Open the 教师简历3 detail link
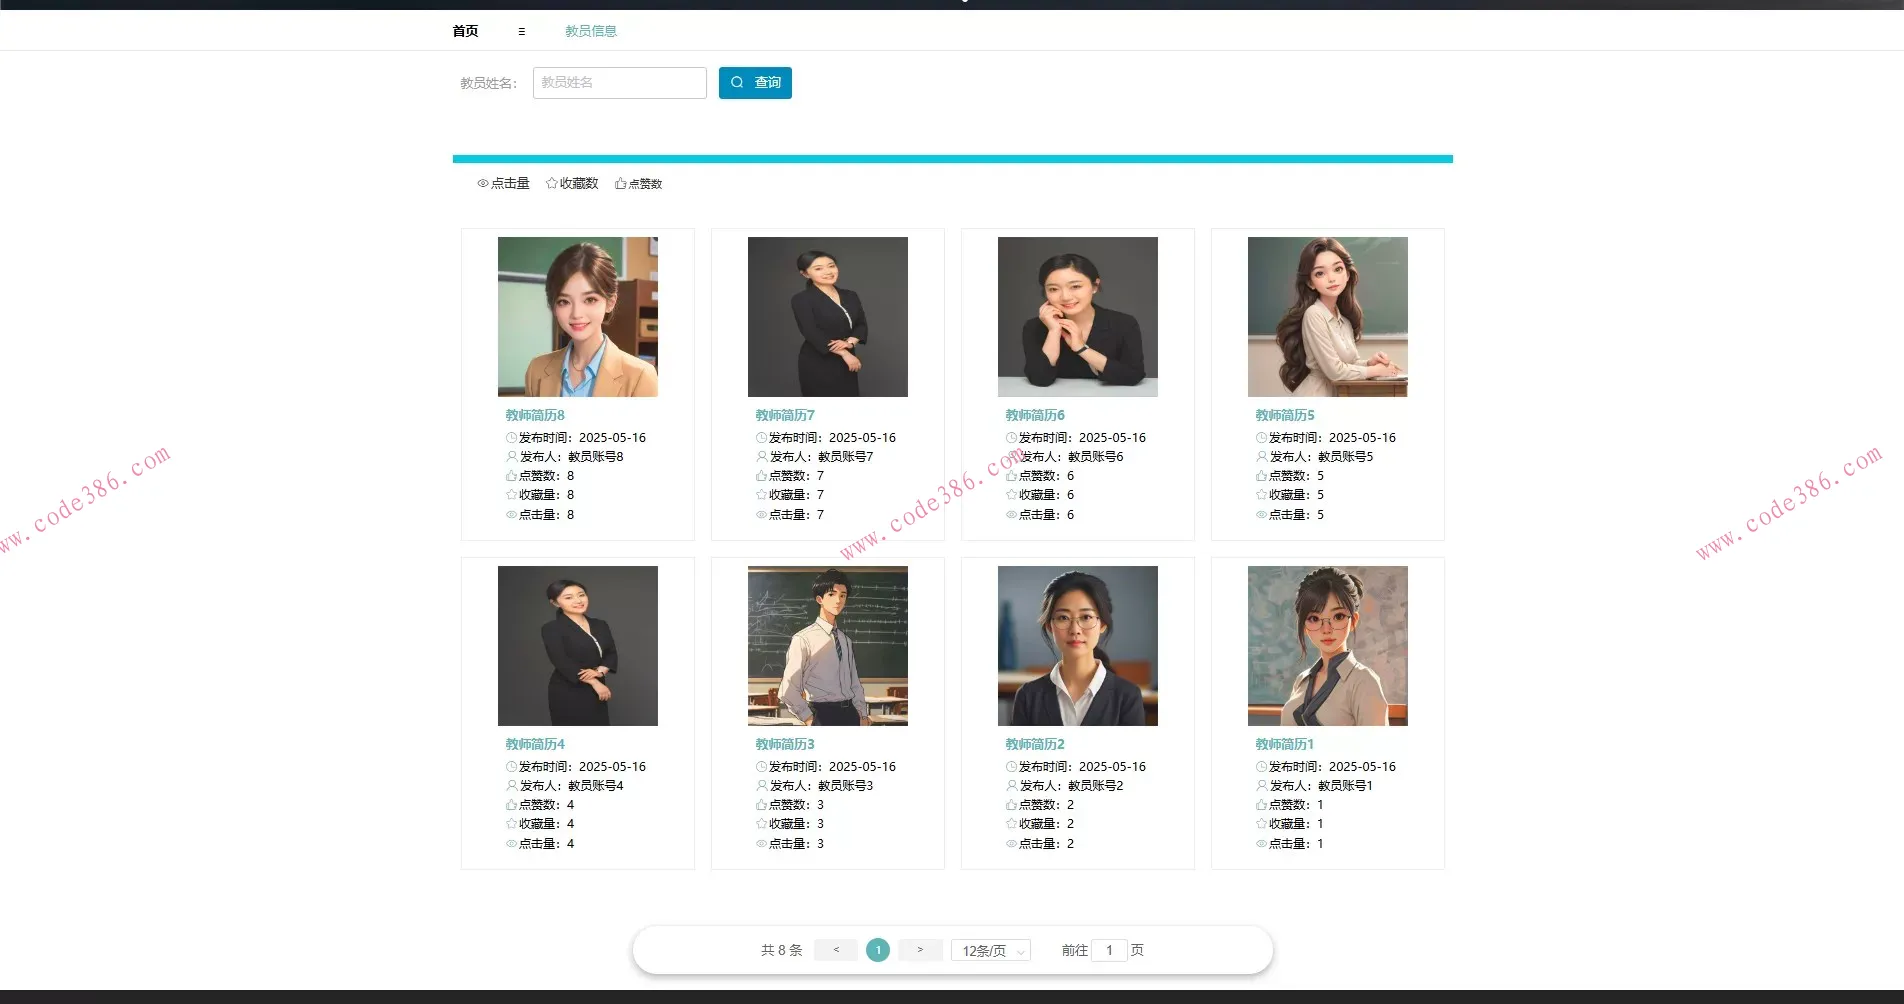This screenshot has height=1004, width=1904. tap(784, 744)
